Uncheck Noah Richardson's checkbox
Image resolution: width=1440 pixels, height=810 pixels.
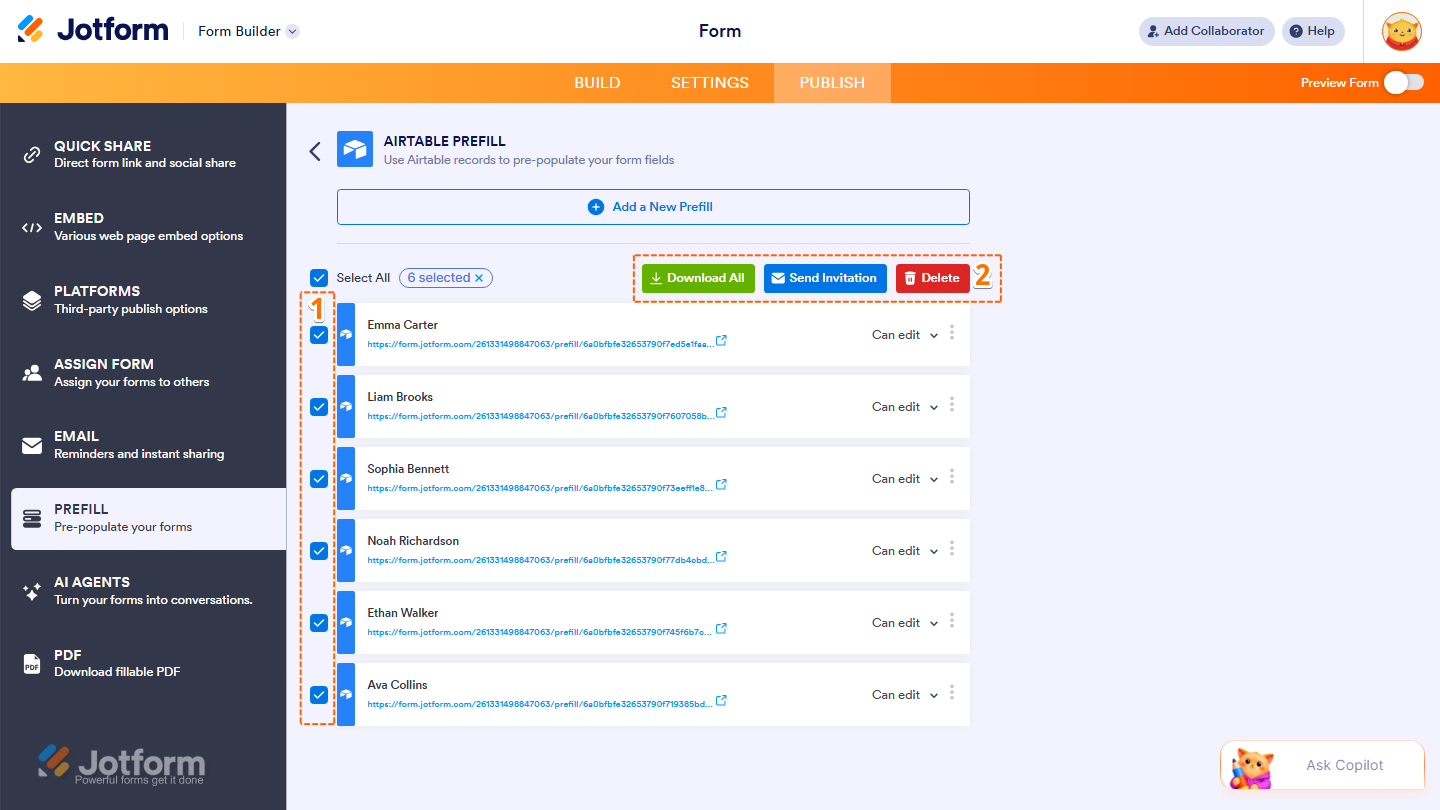[x=319, y=551]
